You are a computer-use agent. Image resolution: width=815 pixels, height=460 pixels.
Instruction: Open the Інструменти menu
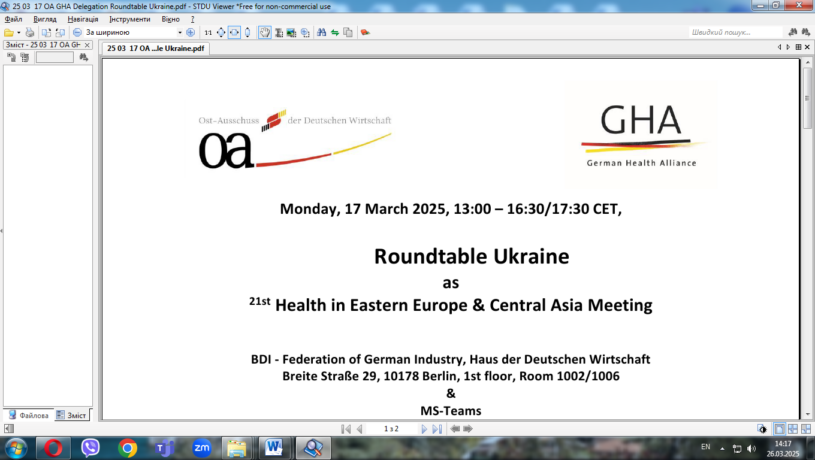pyautogui.click(x=130, y=19)
